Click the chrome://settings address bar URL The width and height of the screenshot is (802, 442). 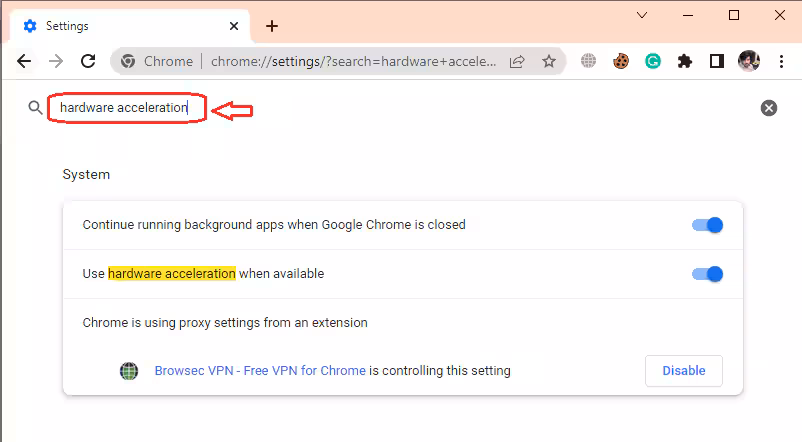click(353, 61)
